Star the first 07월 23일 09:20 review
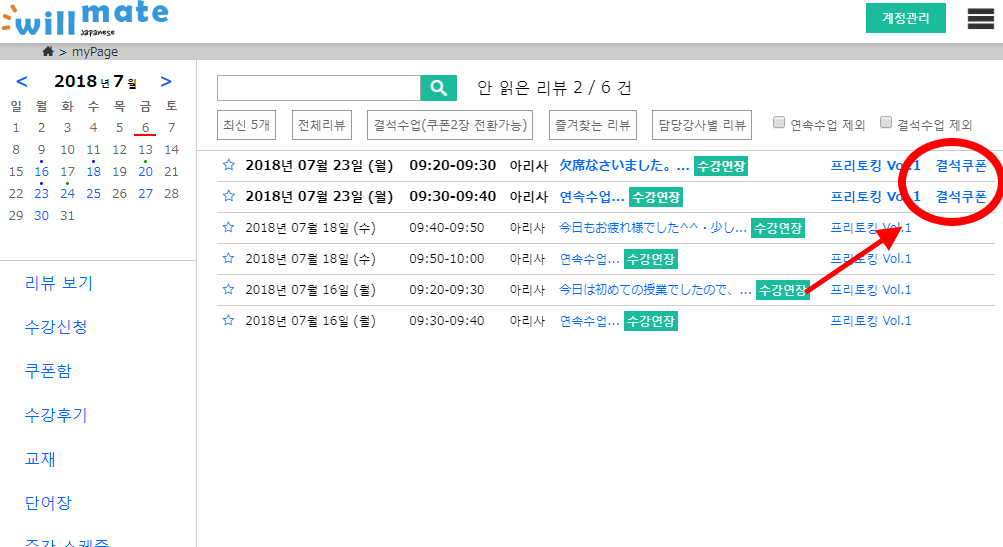1003x547 pixels. tap(228, 165)
